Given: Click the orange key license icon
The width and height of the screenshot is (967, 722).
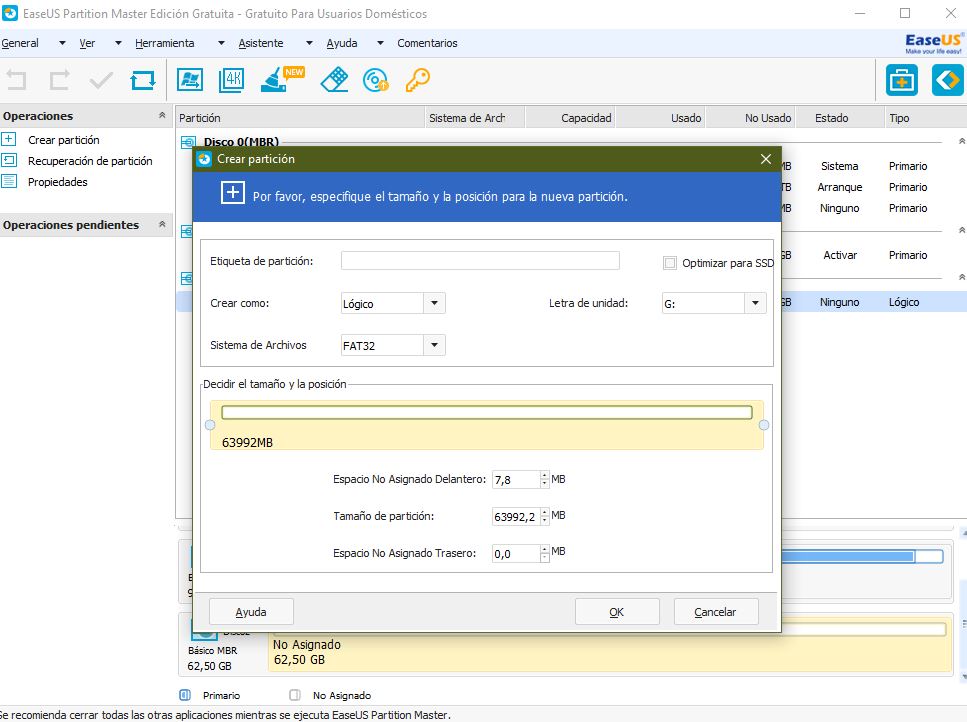Looking at the screenshot, I should pos(417,80).
